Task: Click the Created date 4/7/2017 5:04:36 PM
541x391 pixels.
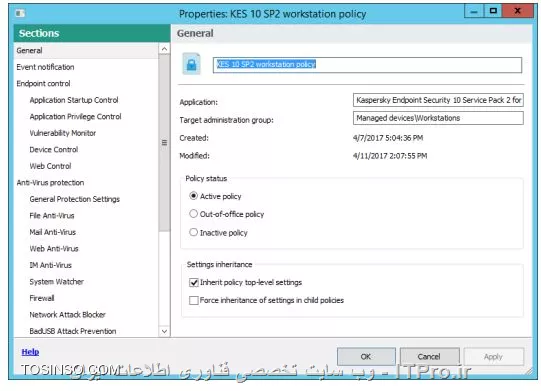Action: [388, 138]
